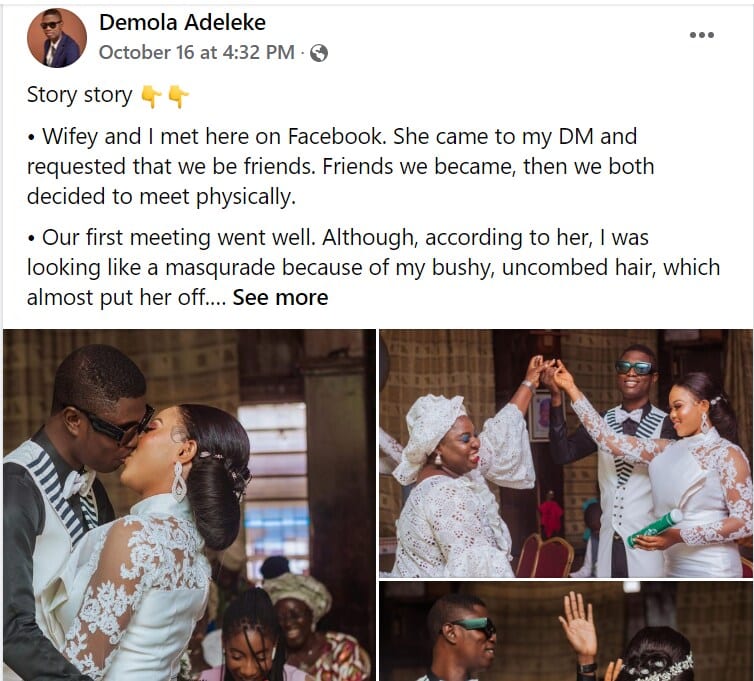
Task: Open Demola Adeleke's profile picture
Action: pos(56,37)
